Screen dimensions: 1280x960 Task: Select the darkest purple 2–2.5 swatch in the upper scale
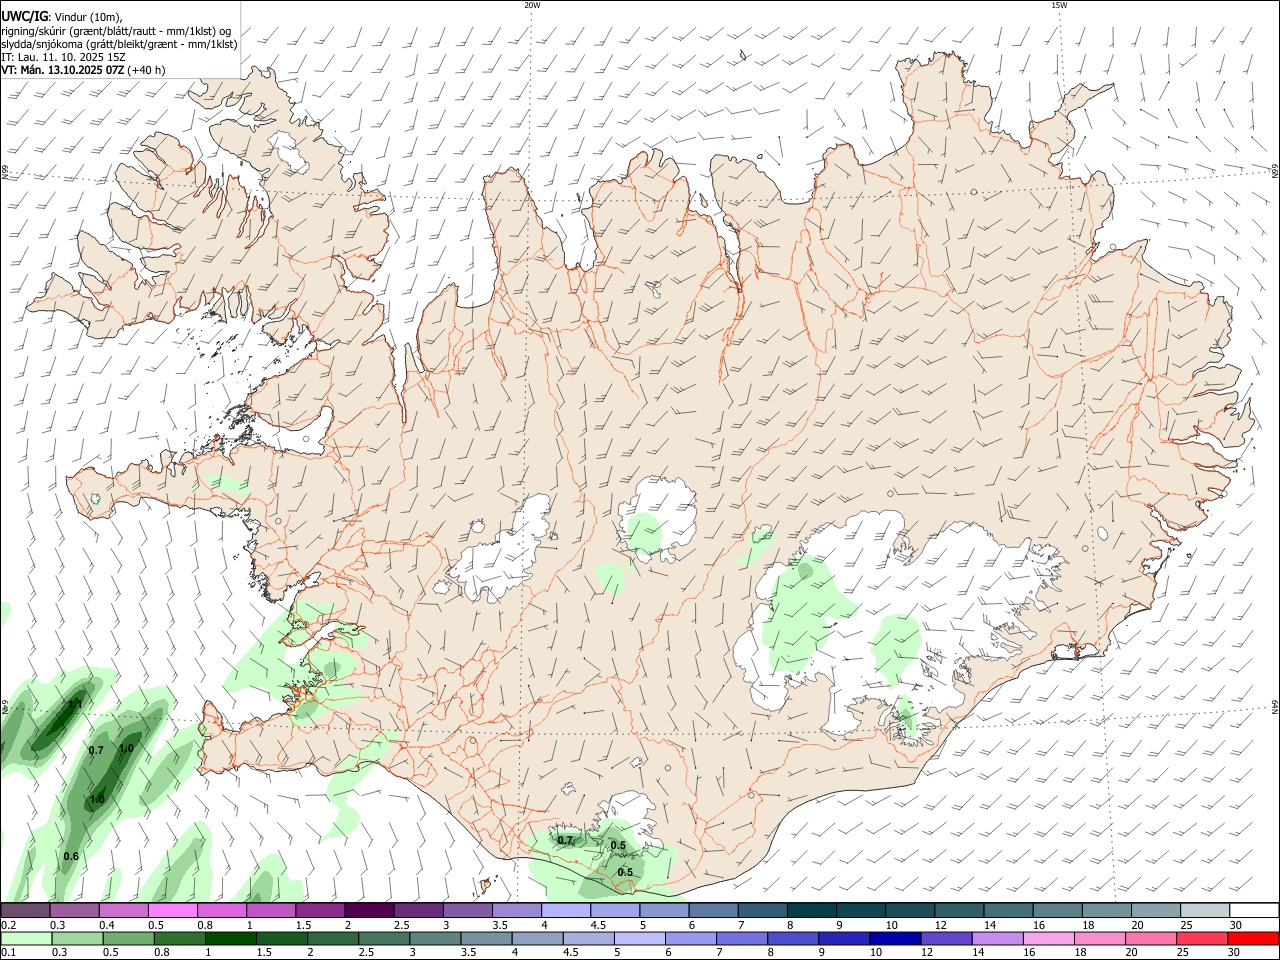click(369, 910)
